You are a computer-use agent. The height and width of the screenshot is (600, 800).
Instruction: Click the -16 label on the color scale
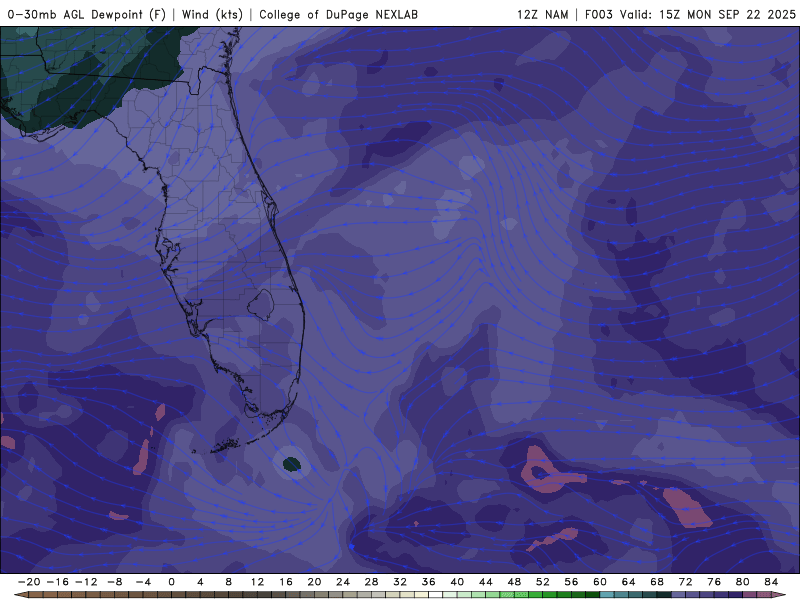(57, 582)
